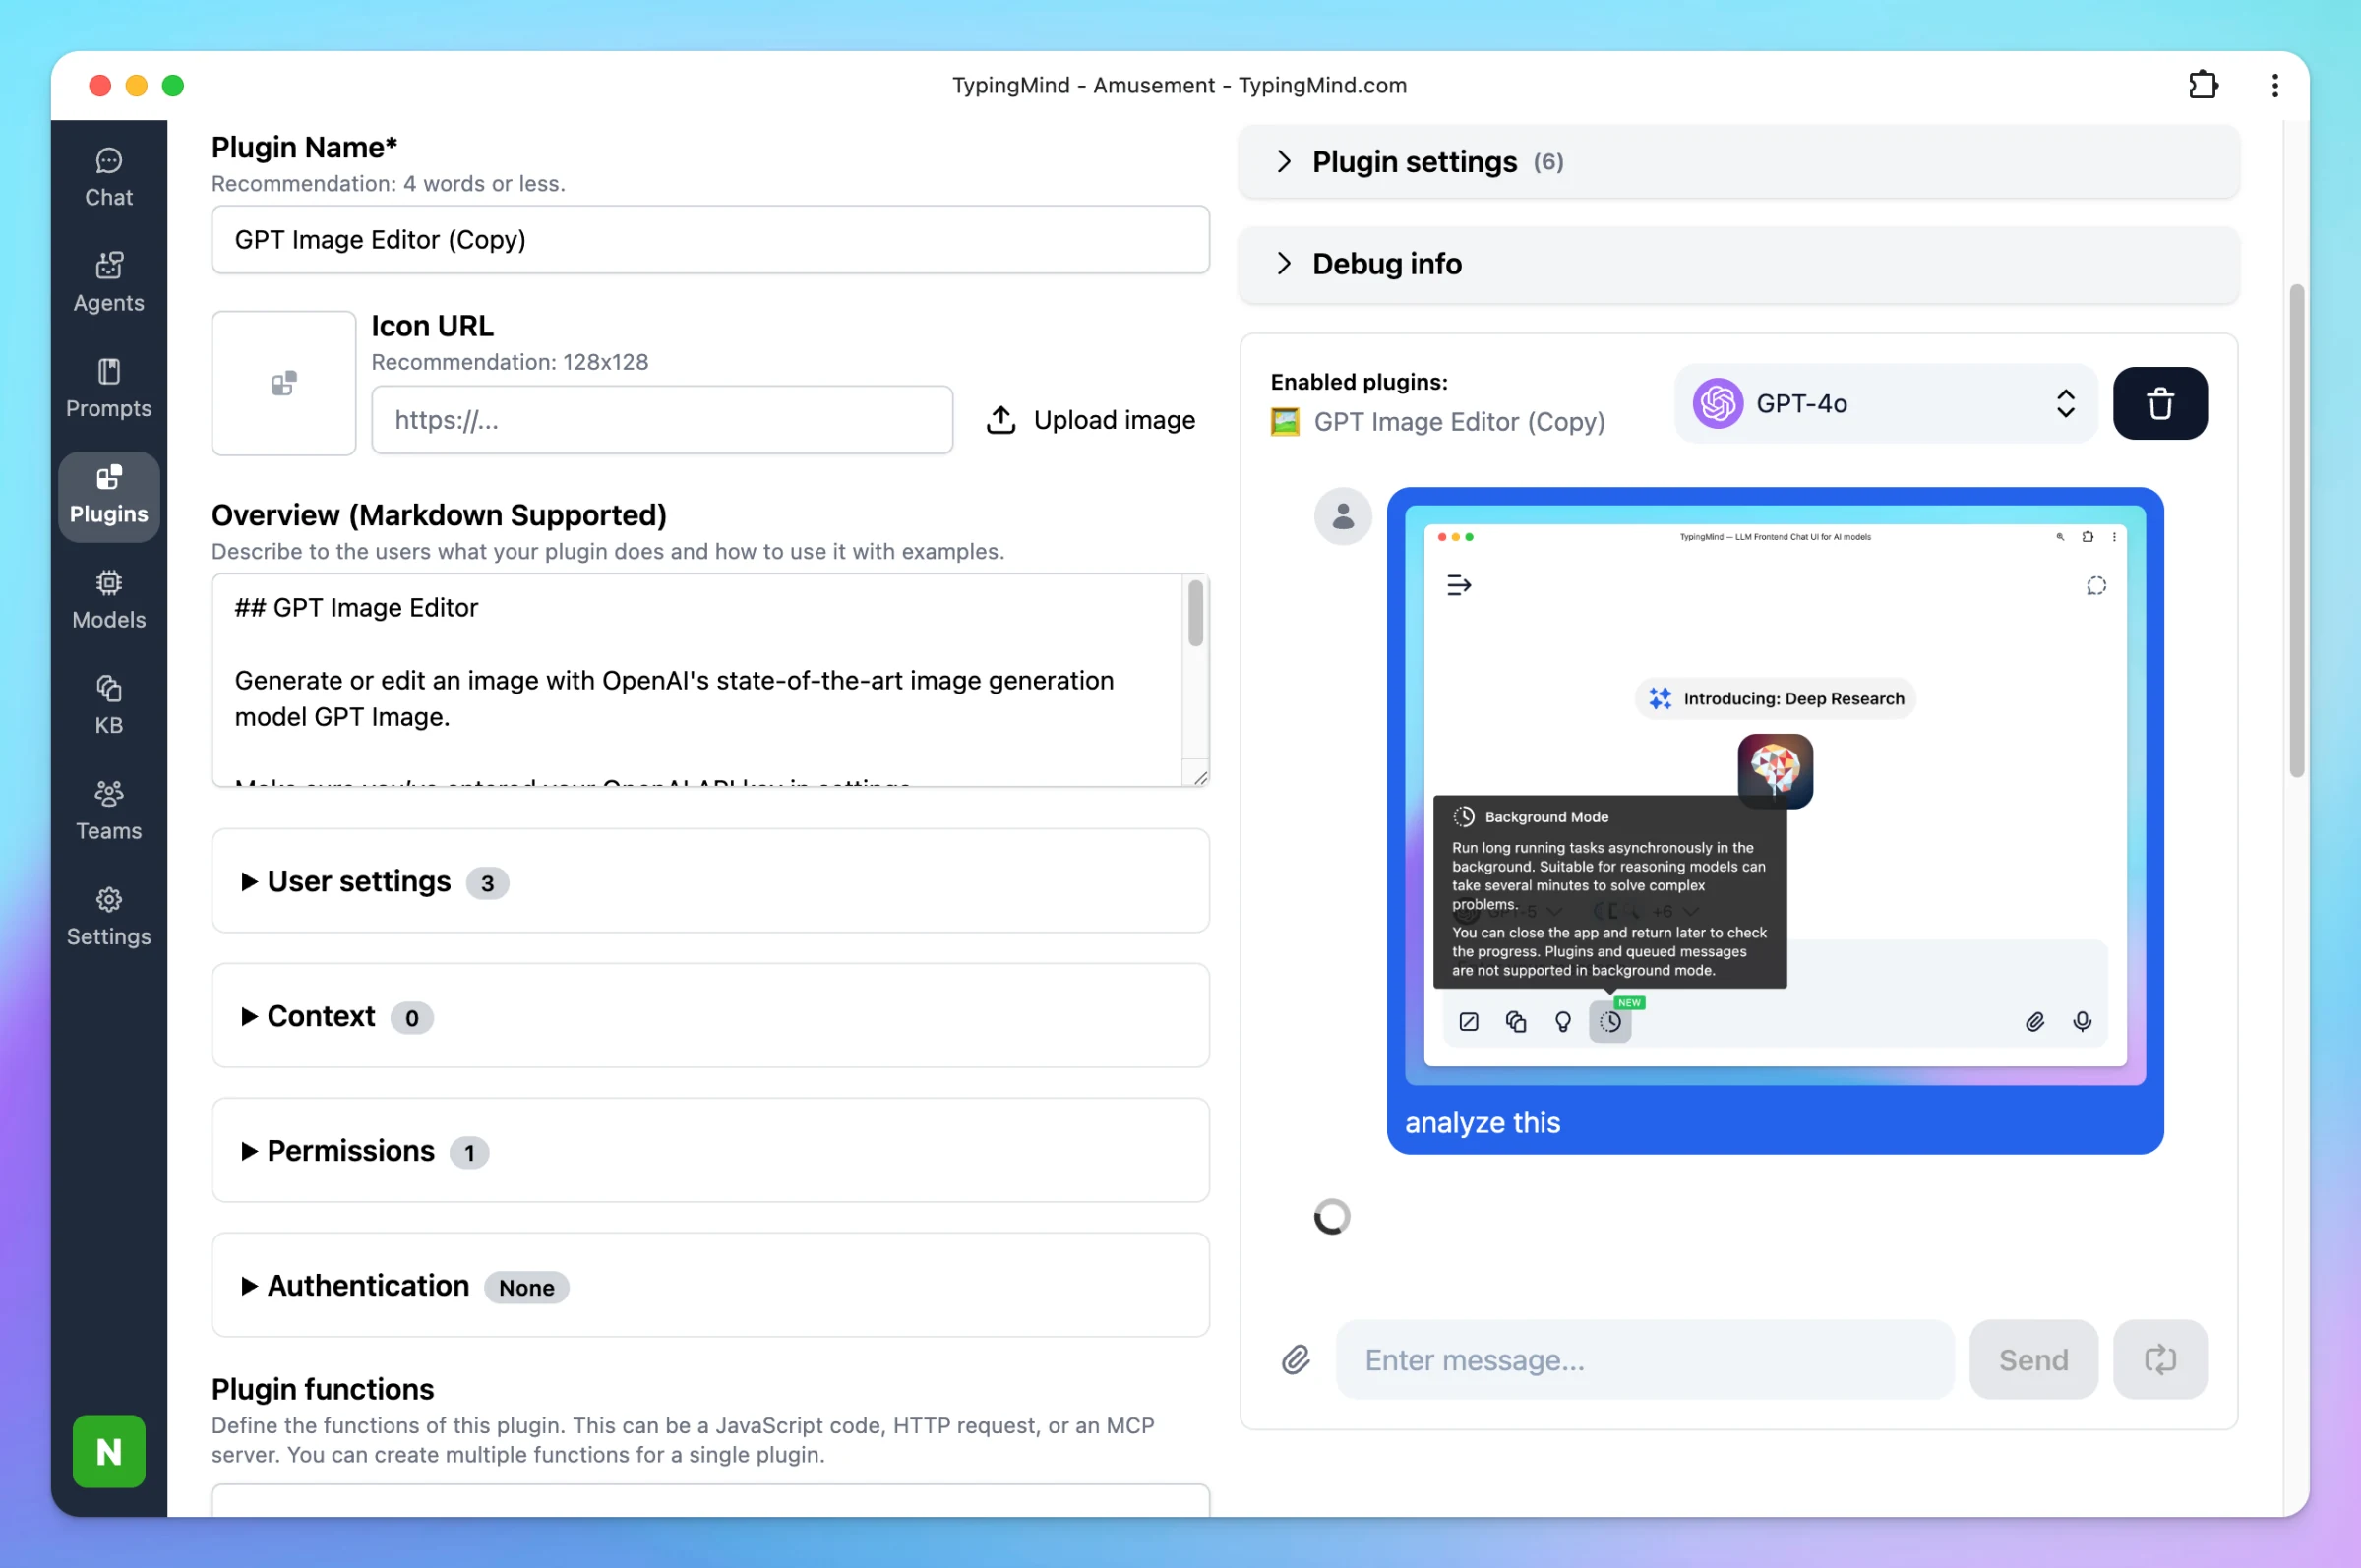The image size is (2361, 1568).
Task: Open the Teams sidebar section
Action: (108, 811)
